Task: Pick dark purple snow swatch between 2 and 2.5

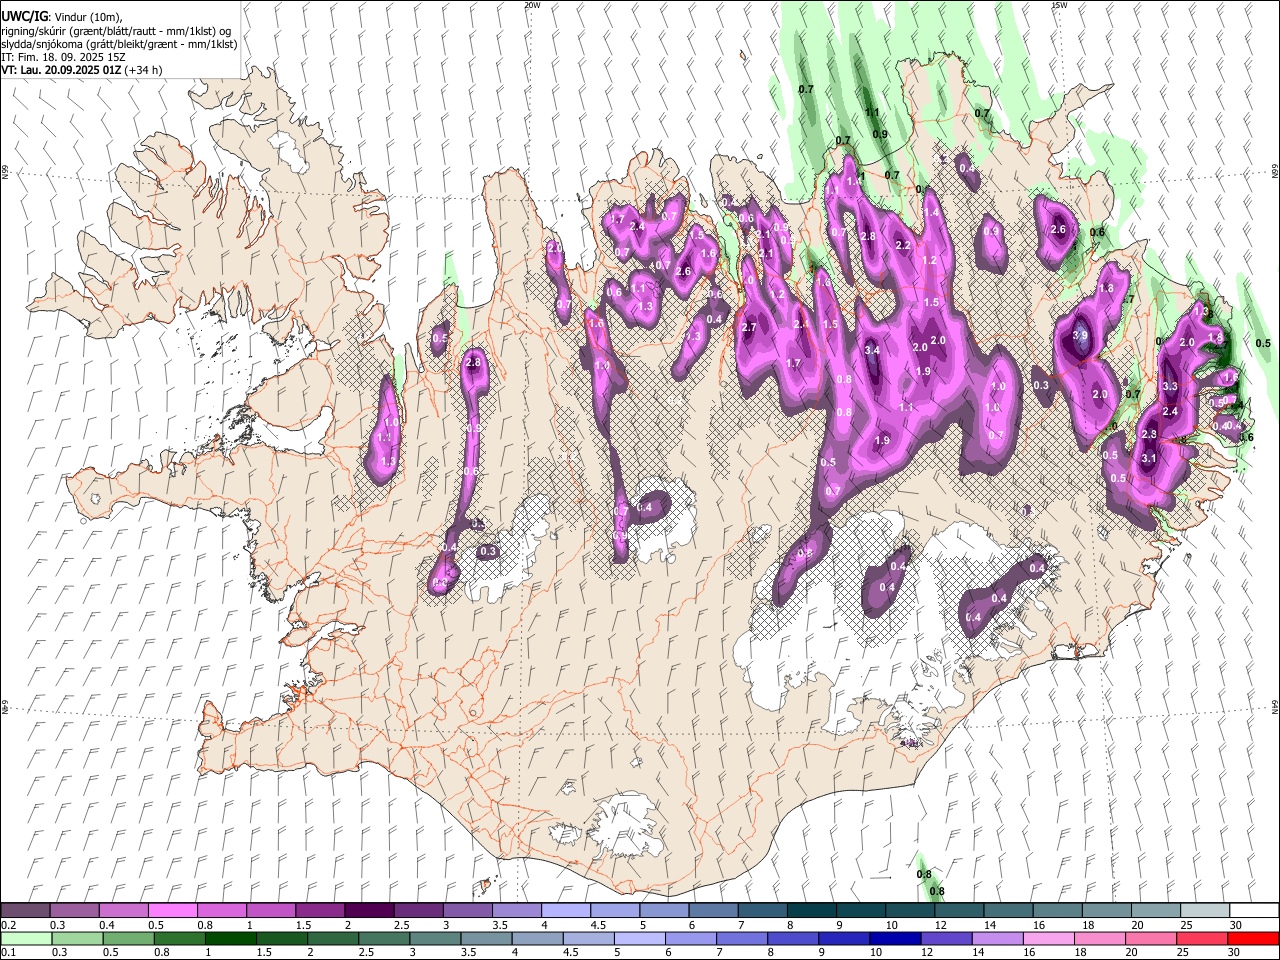Action: (x=369, y=911)
